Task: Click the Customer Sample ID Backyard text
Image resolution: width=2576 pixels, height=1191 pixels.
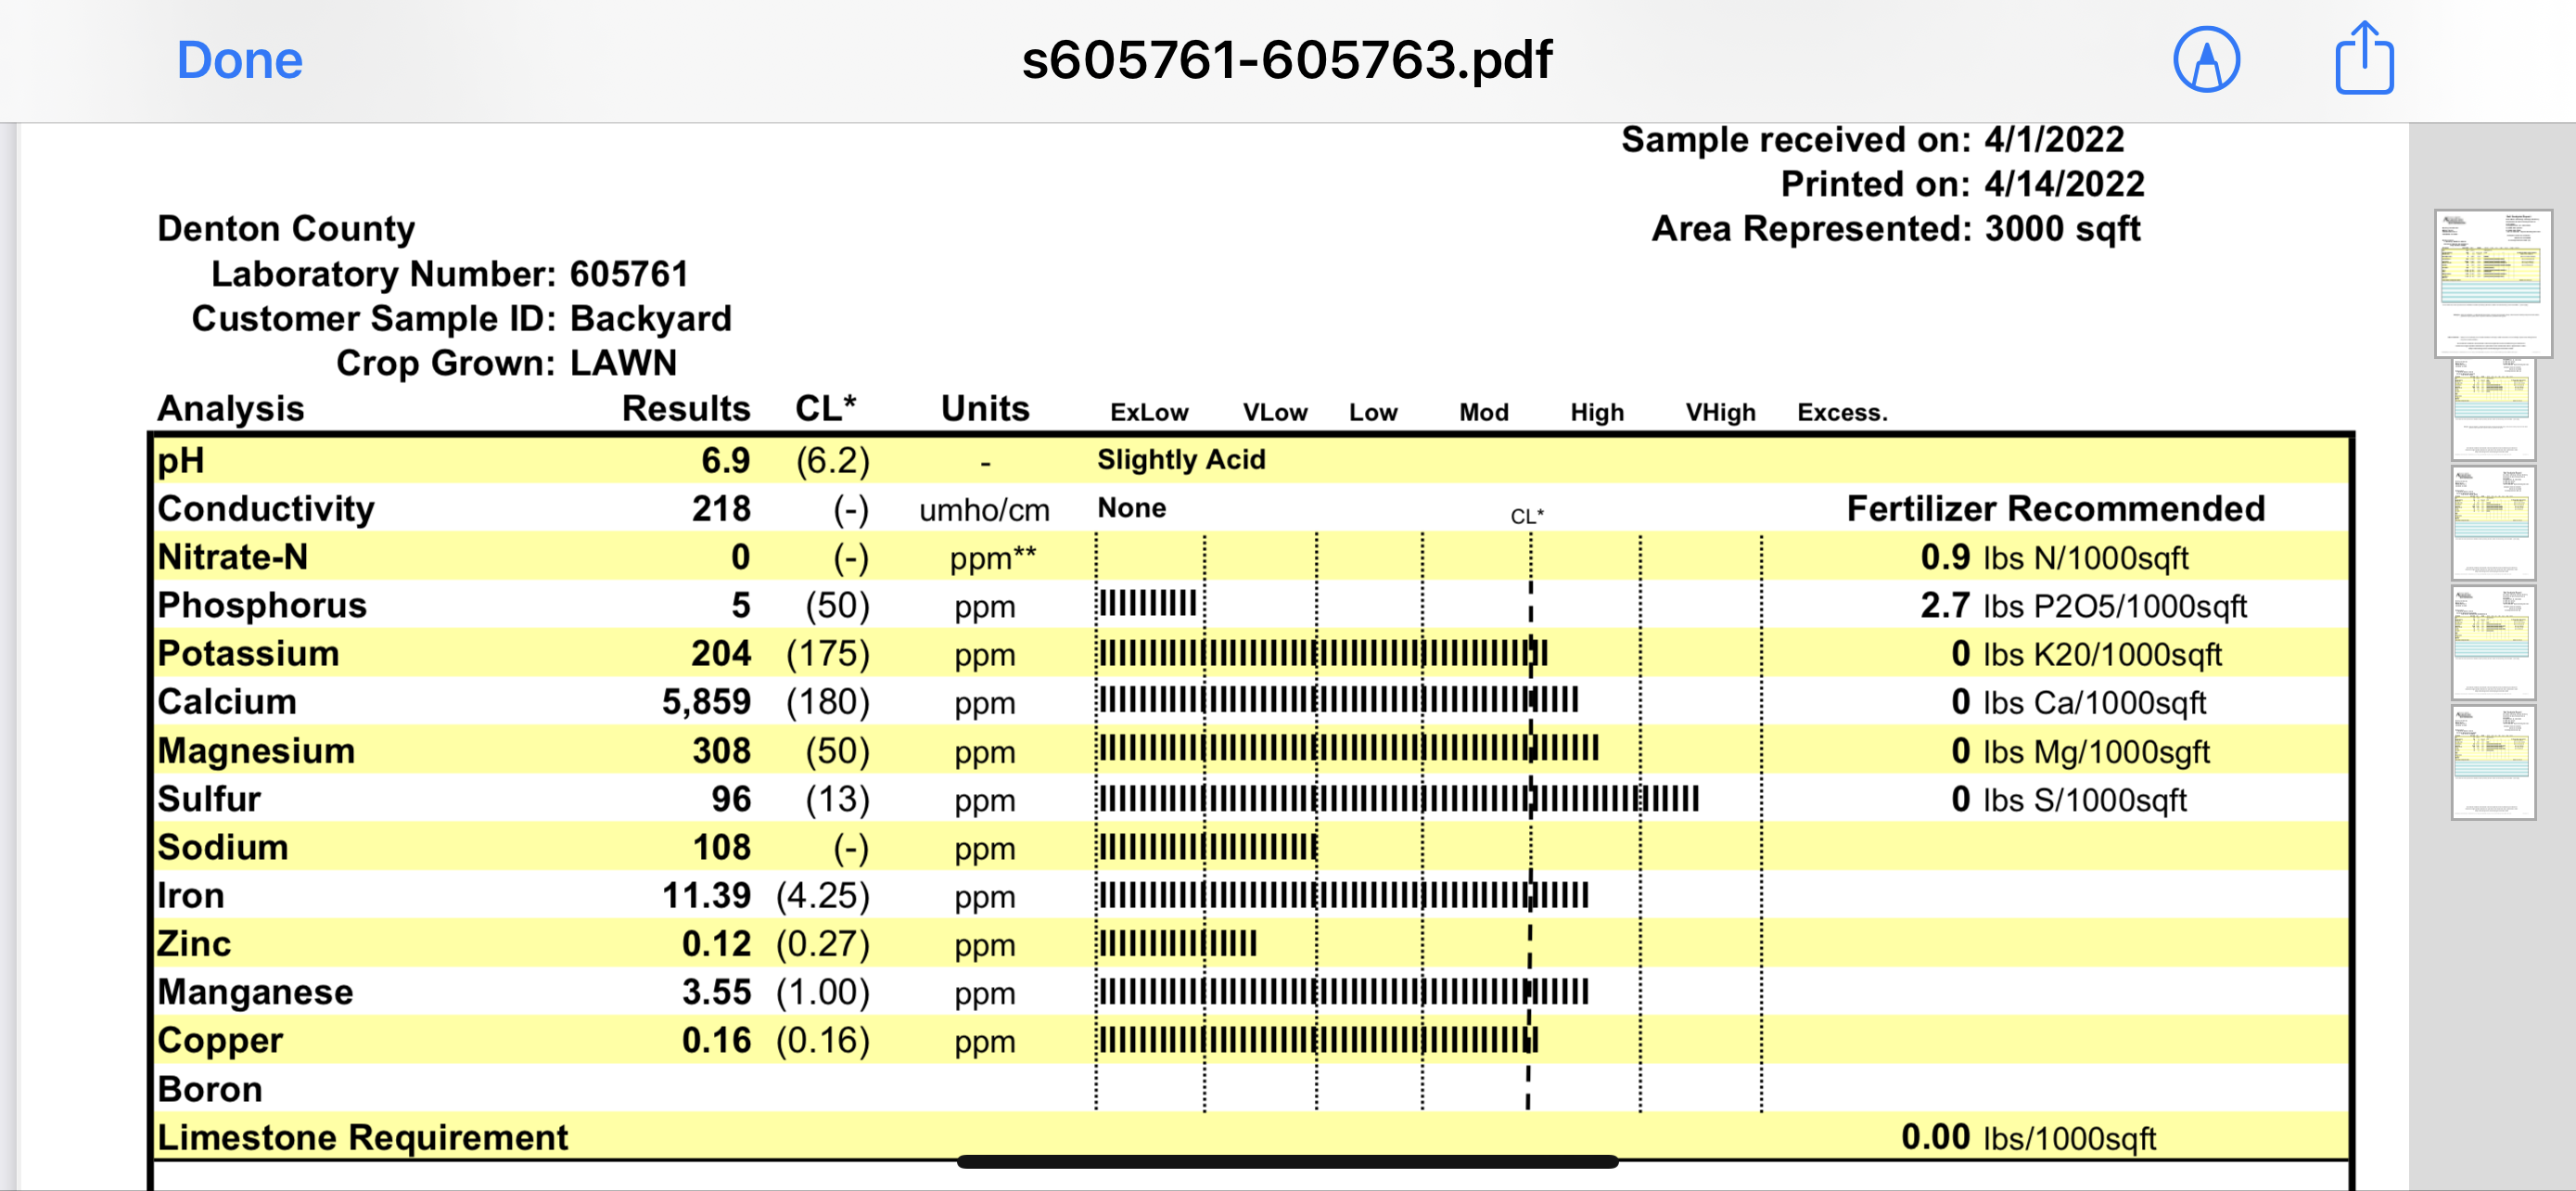Action: (461, 319)
